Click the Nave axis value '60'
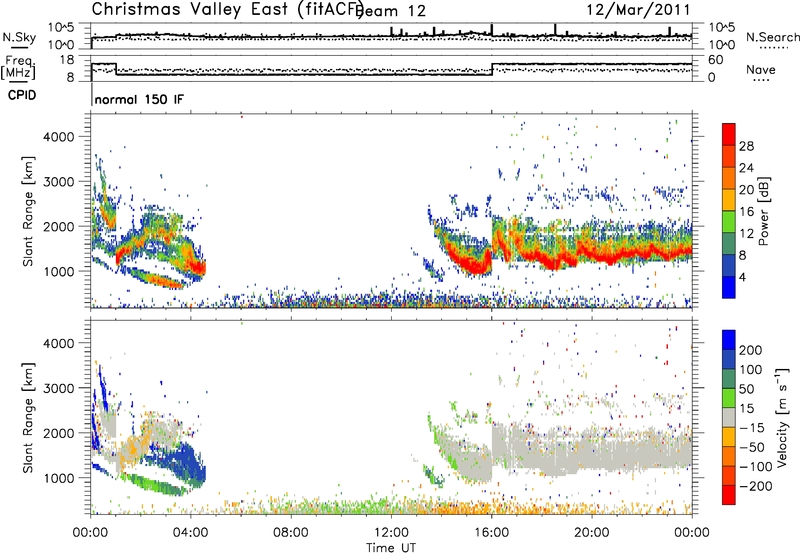Viewport: 800px width, 554px height. [x=716, y=60]
